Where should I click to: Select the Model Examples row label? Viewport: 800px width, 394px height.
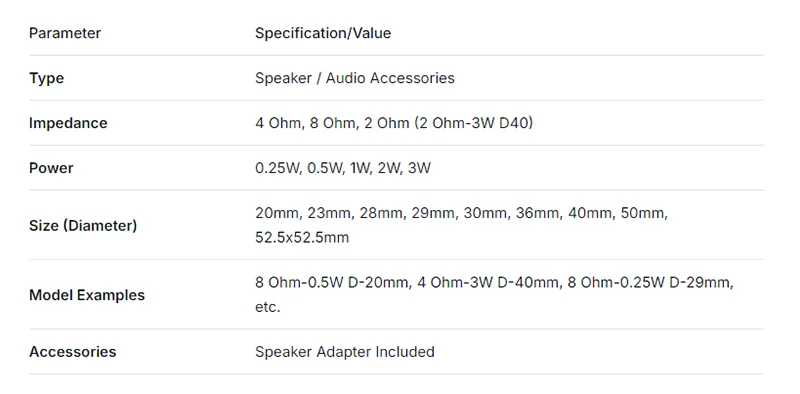87,294
